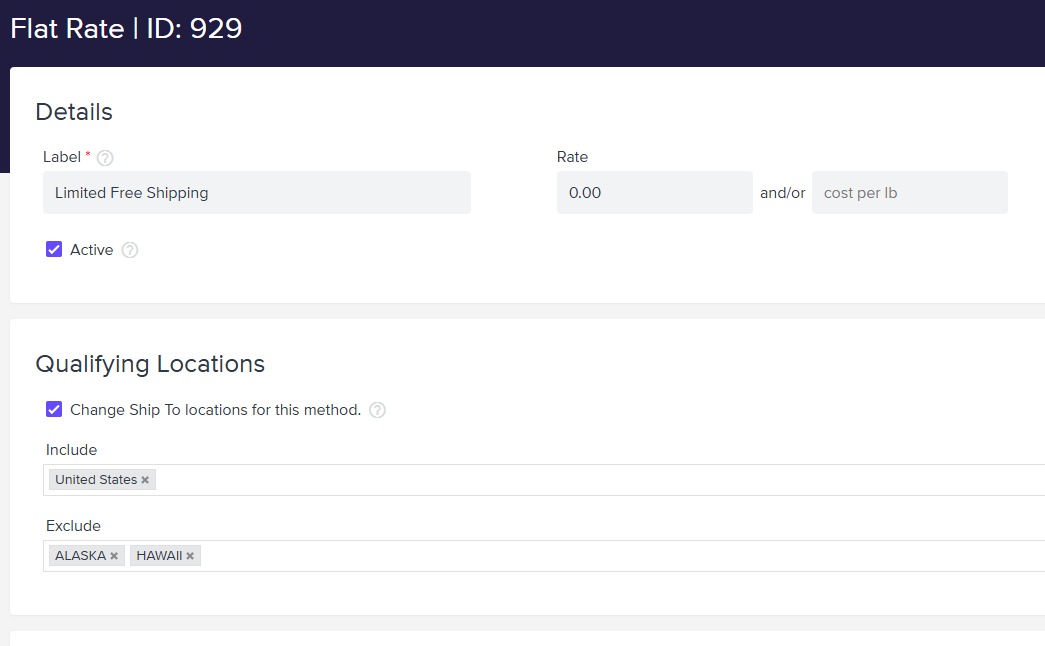Uncheck the Active checkbox
Viewport: 1045px width, 646px height.
tap(54, 249)
